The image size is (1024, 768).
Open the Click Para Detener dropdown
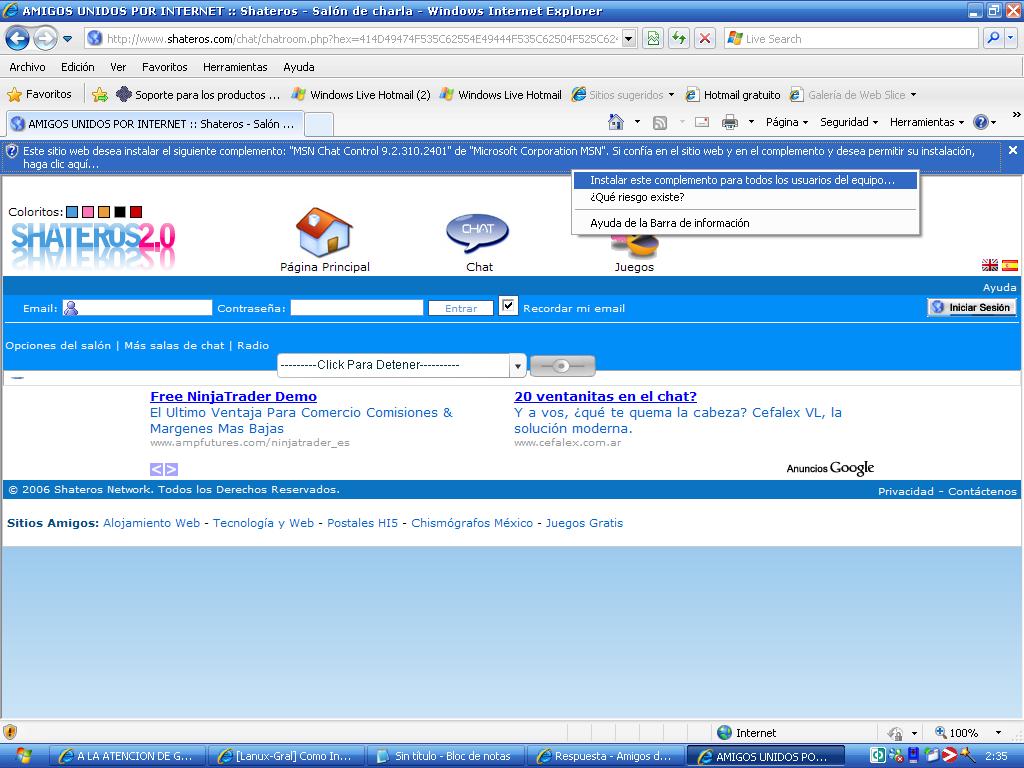(x=402, y=365)
